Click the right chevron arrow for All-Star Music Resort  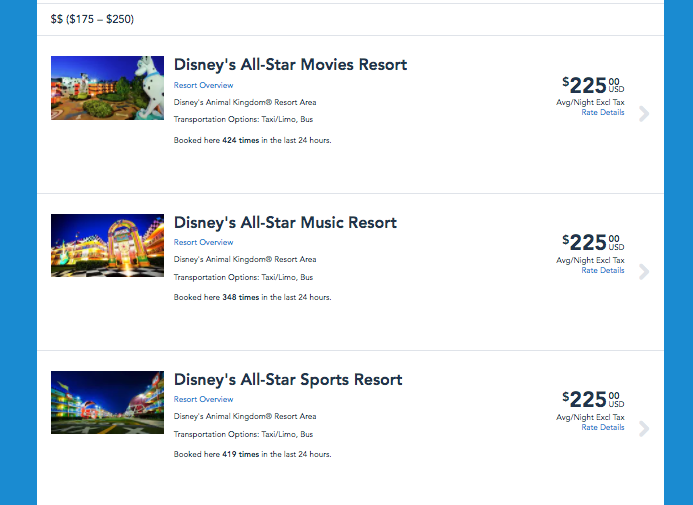click(x=643, y=271)
